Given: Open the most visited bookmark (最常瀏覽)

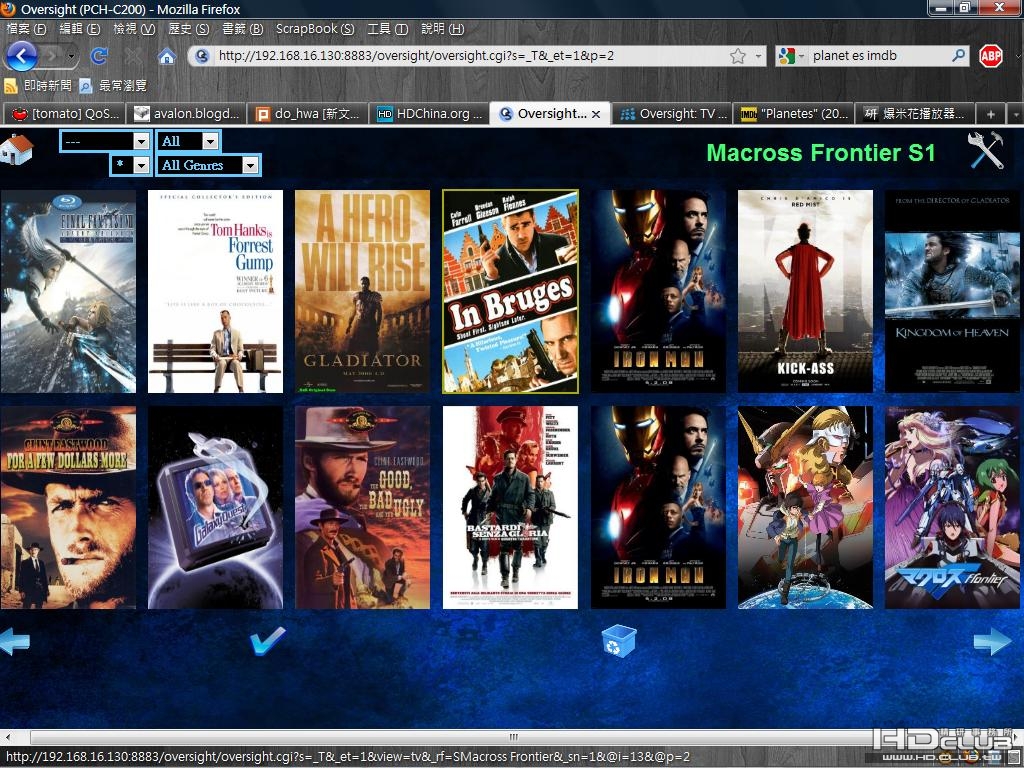Looking at the screenshot, I should point(113,86).
